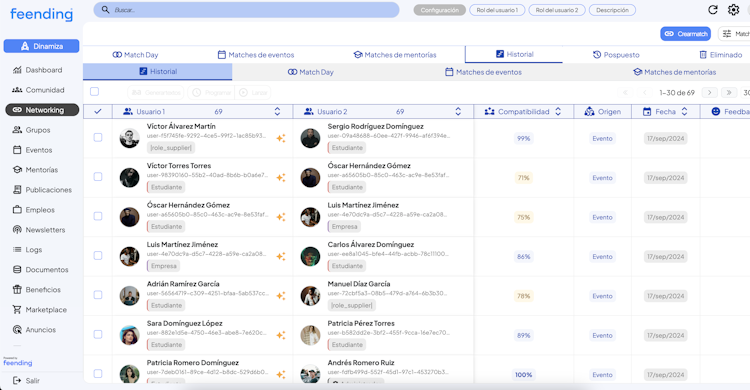Open Comunidad in the sidebar
This screenshot has height=390, width=750.
(38, 90)
